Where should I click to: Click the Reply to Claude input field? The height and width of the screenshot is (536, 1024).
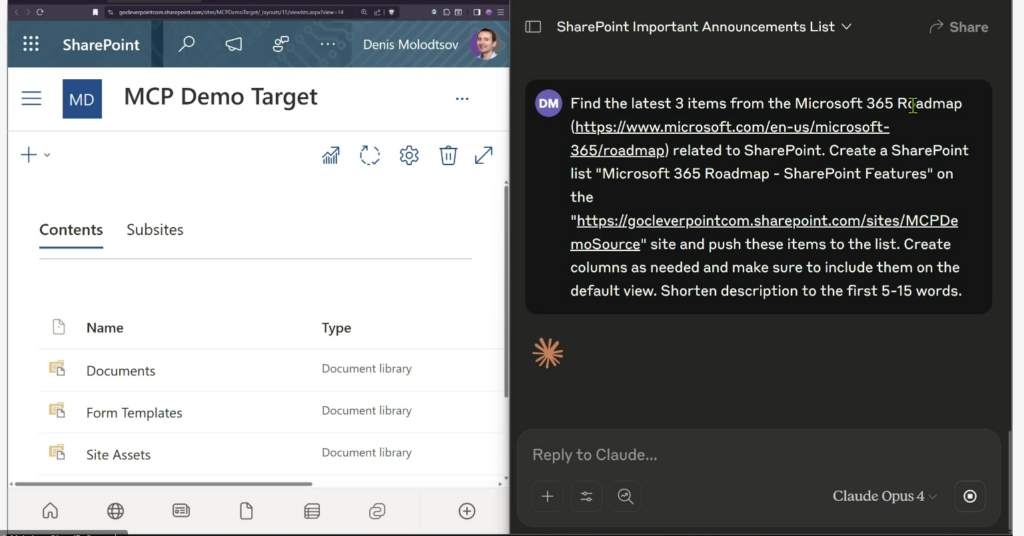click(759, 455)
